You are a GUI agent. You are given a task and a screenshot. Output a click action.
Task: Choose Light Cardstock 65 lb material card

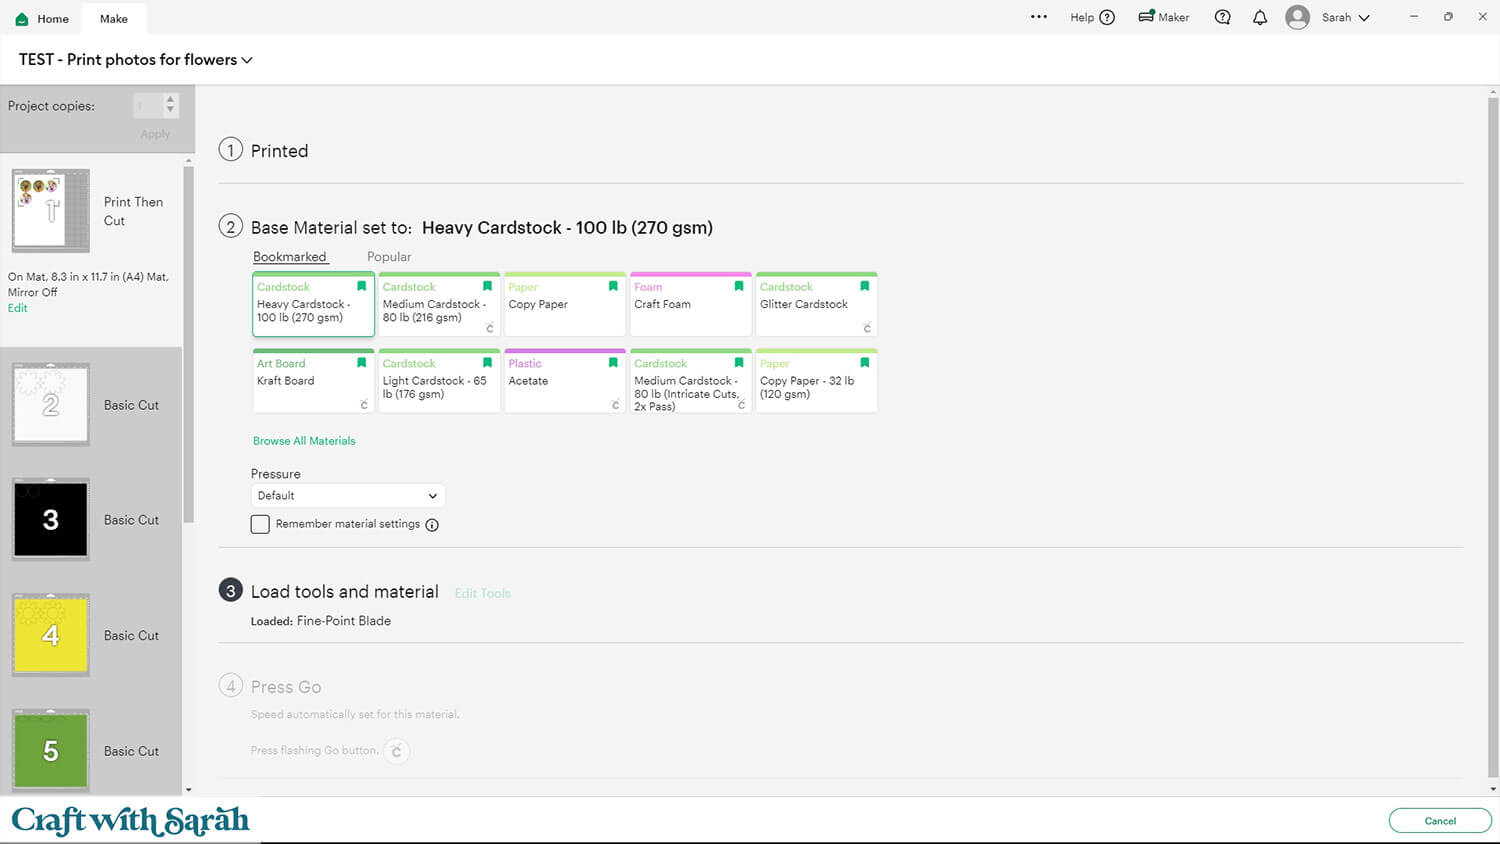[439, 381]
